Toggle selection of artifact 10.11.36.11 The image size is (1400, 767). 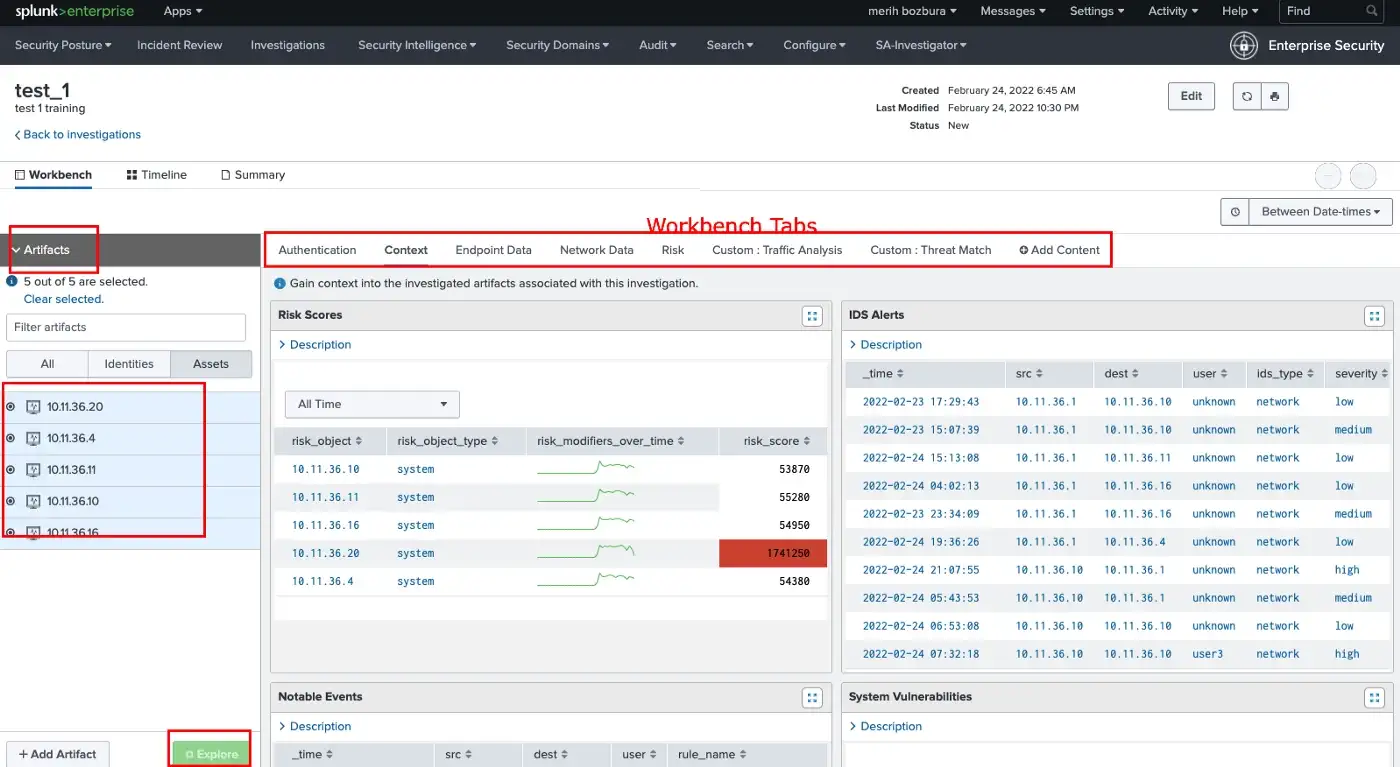click(x=10, y=469)
